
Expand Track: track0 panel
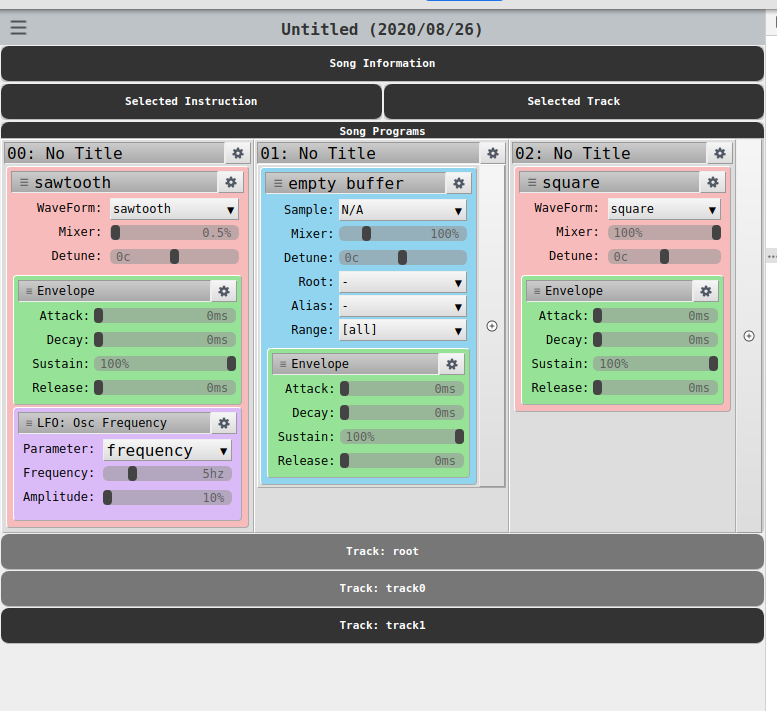382,589
